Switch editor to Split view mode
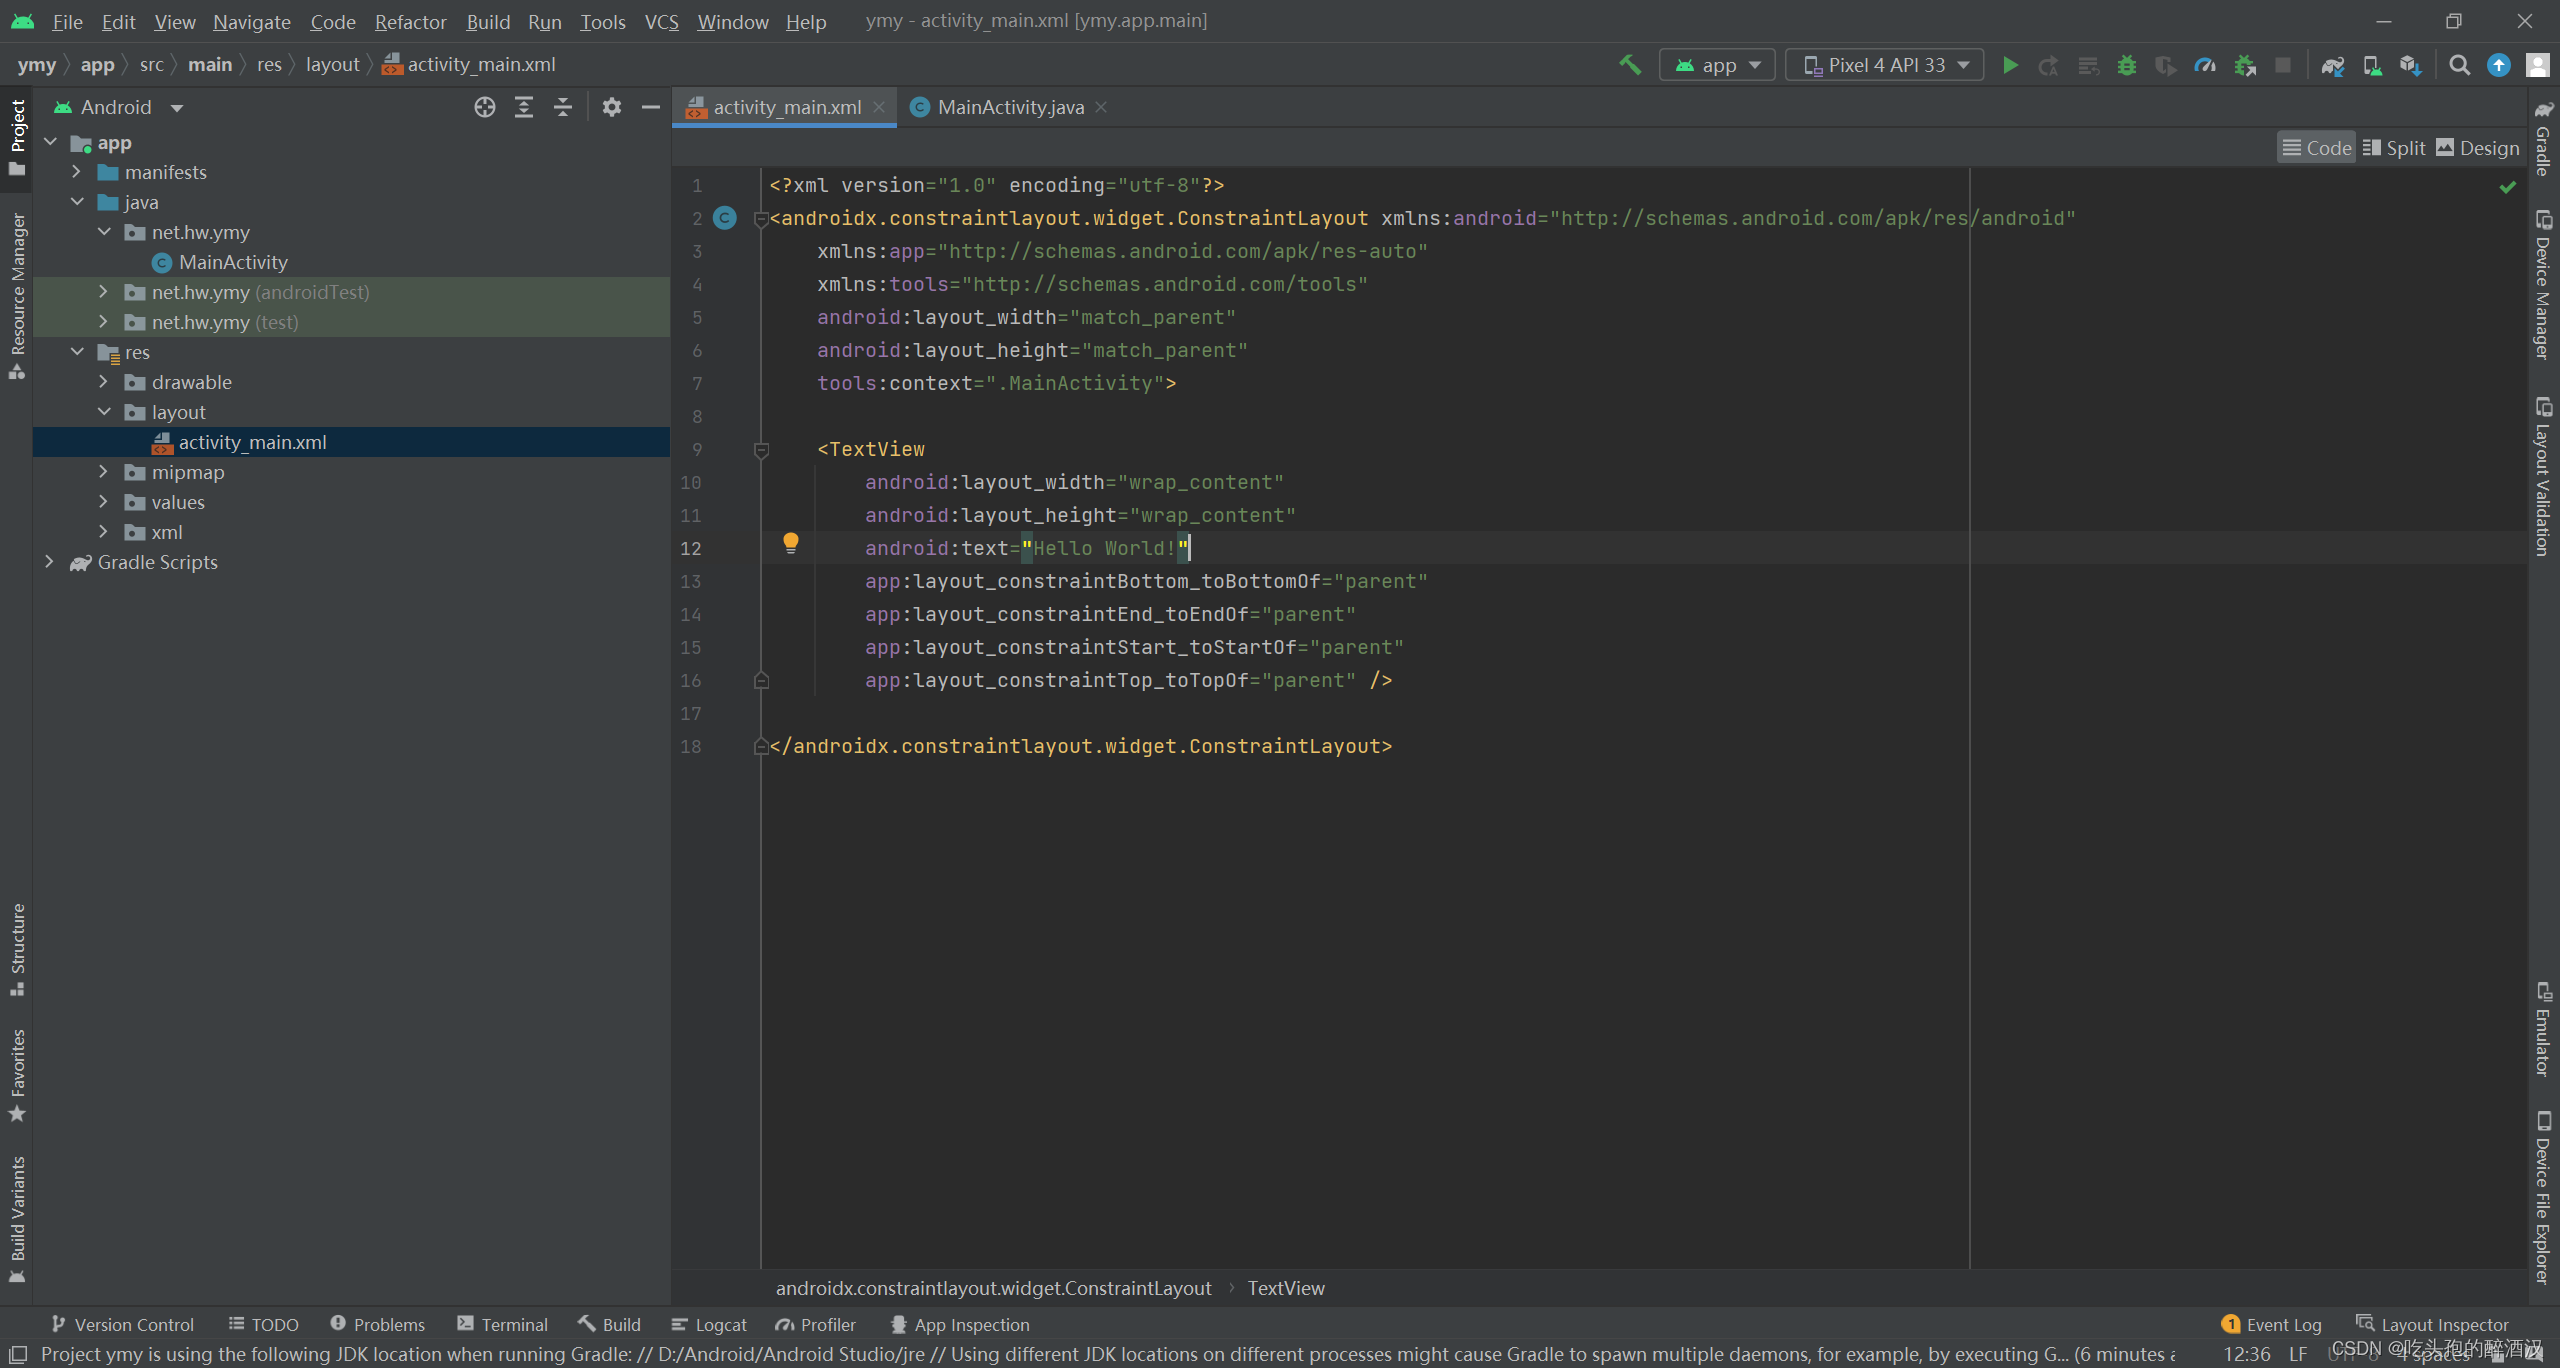Image resolution: width=2560 pixels, height=1368 pixels. click(2394, 148)
